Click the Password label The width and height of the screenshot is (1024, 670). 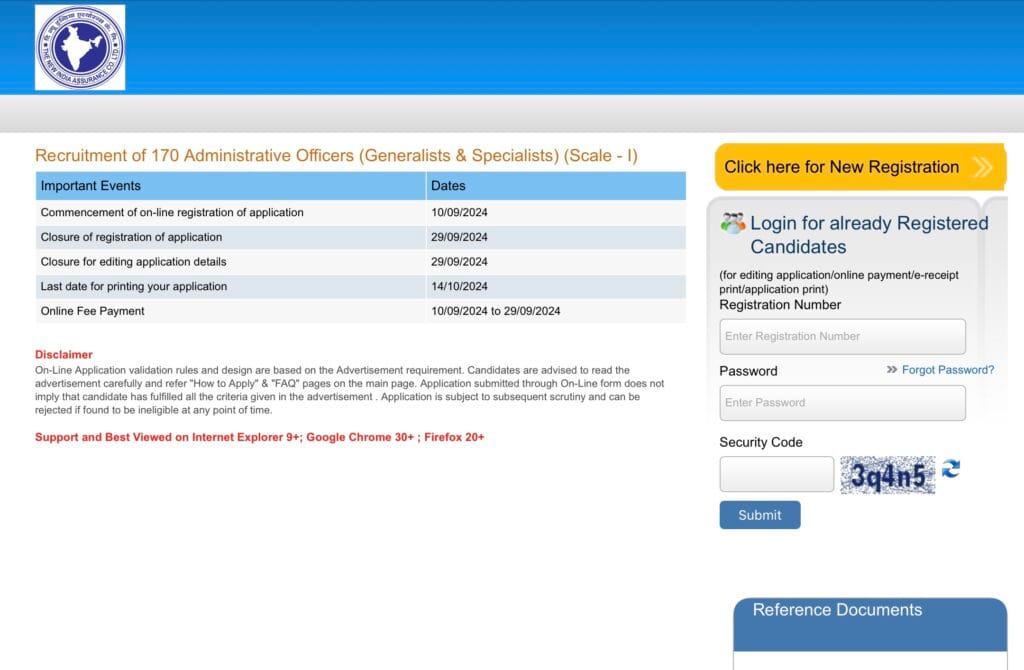click(x=748, y=371)
